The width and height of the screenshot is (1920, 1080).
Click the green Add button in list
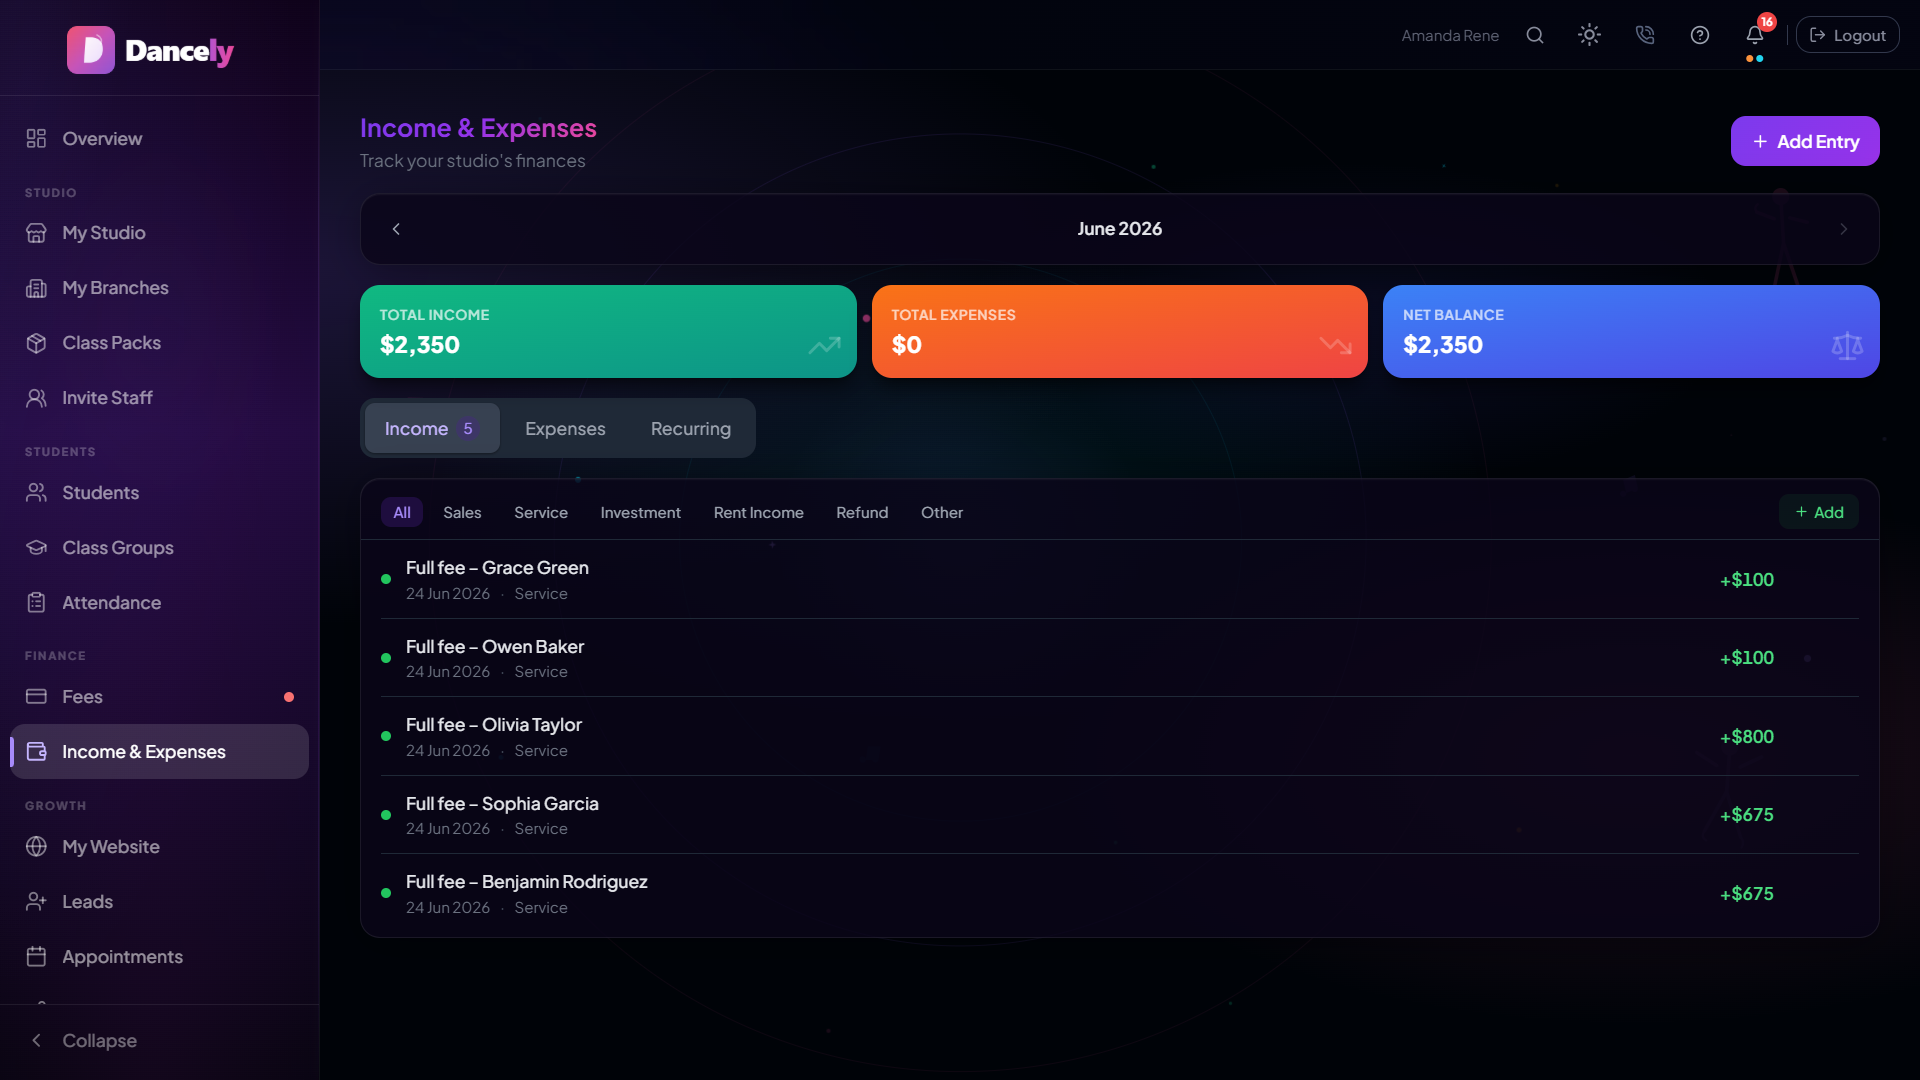click(1819, 512)
